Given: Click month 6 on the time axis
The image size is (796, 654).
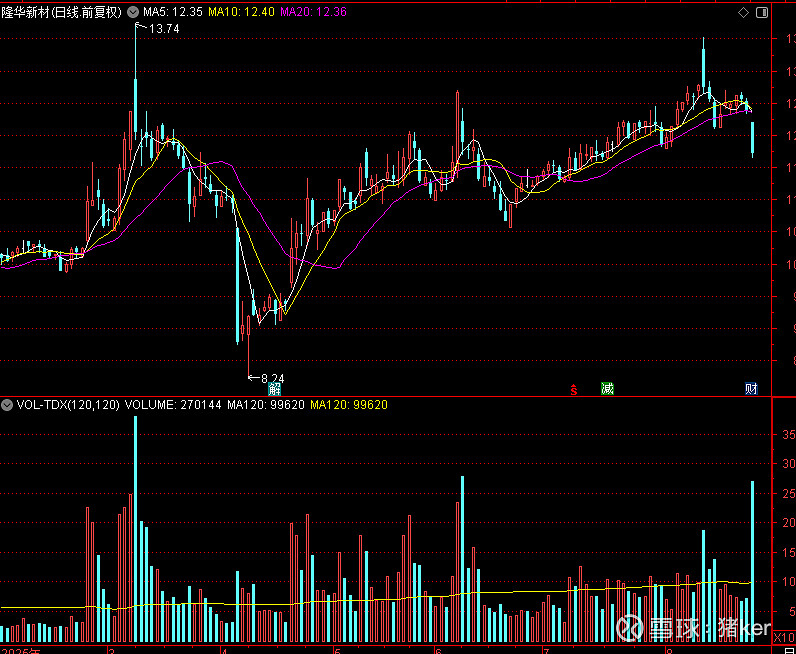Looking at the screenshot, I should pyautogui.click(x=438, y=650).
